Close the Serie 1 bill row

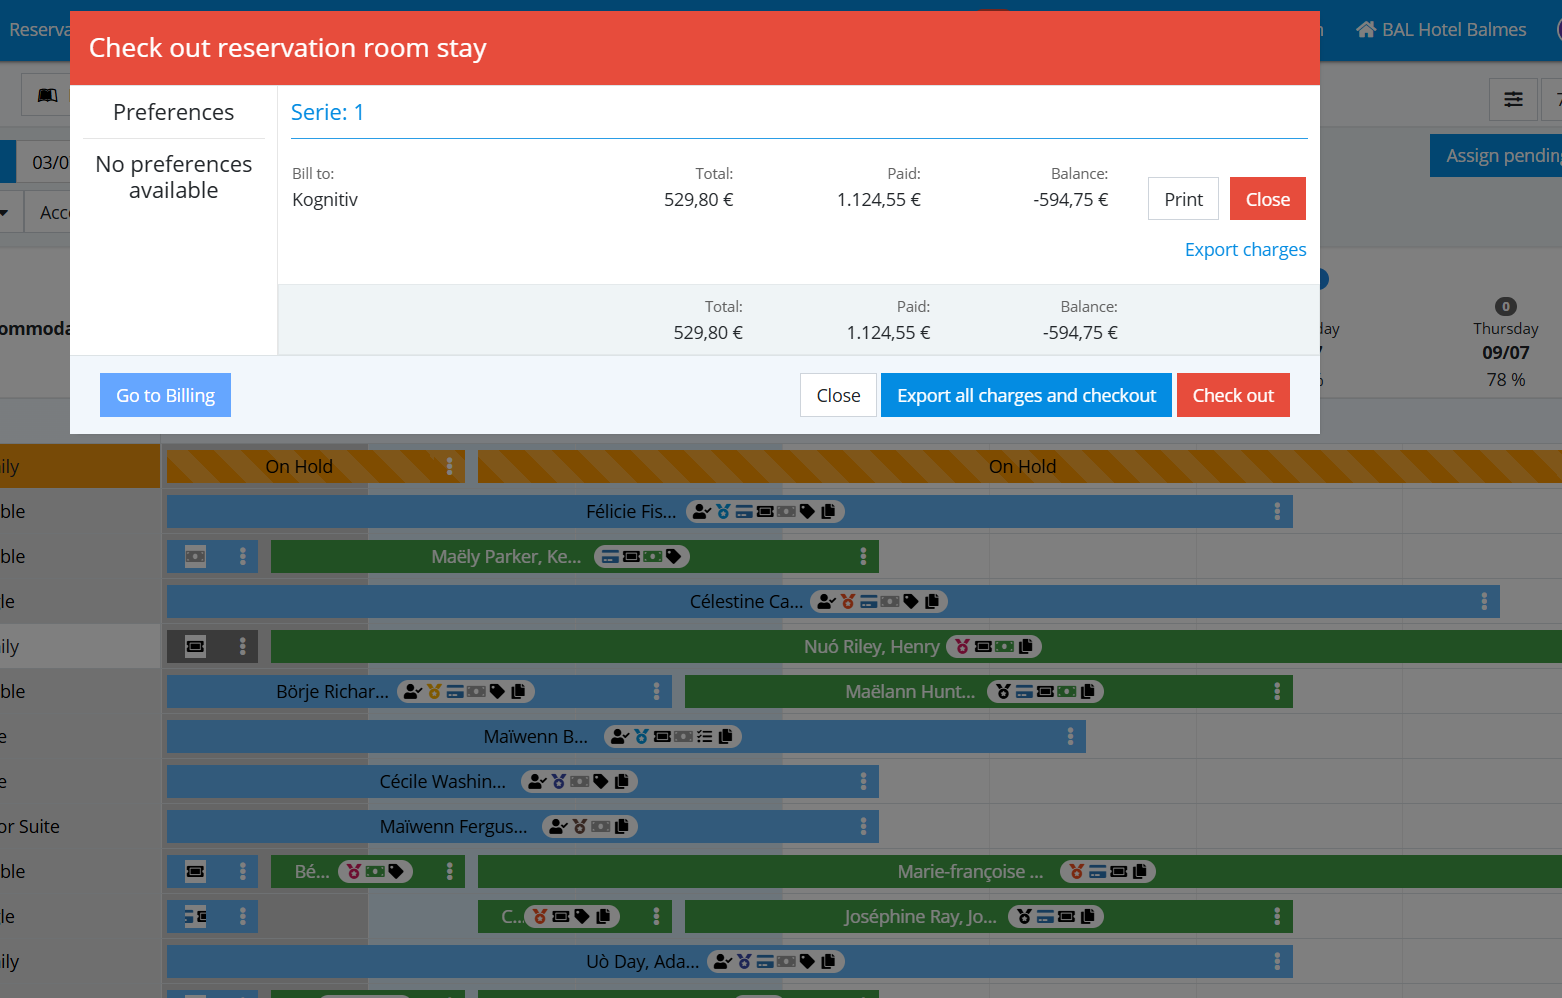1267,199
